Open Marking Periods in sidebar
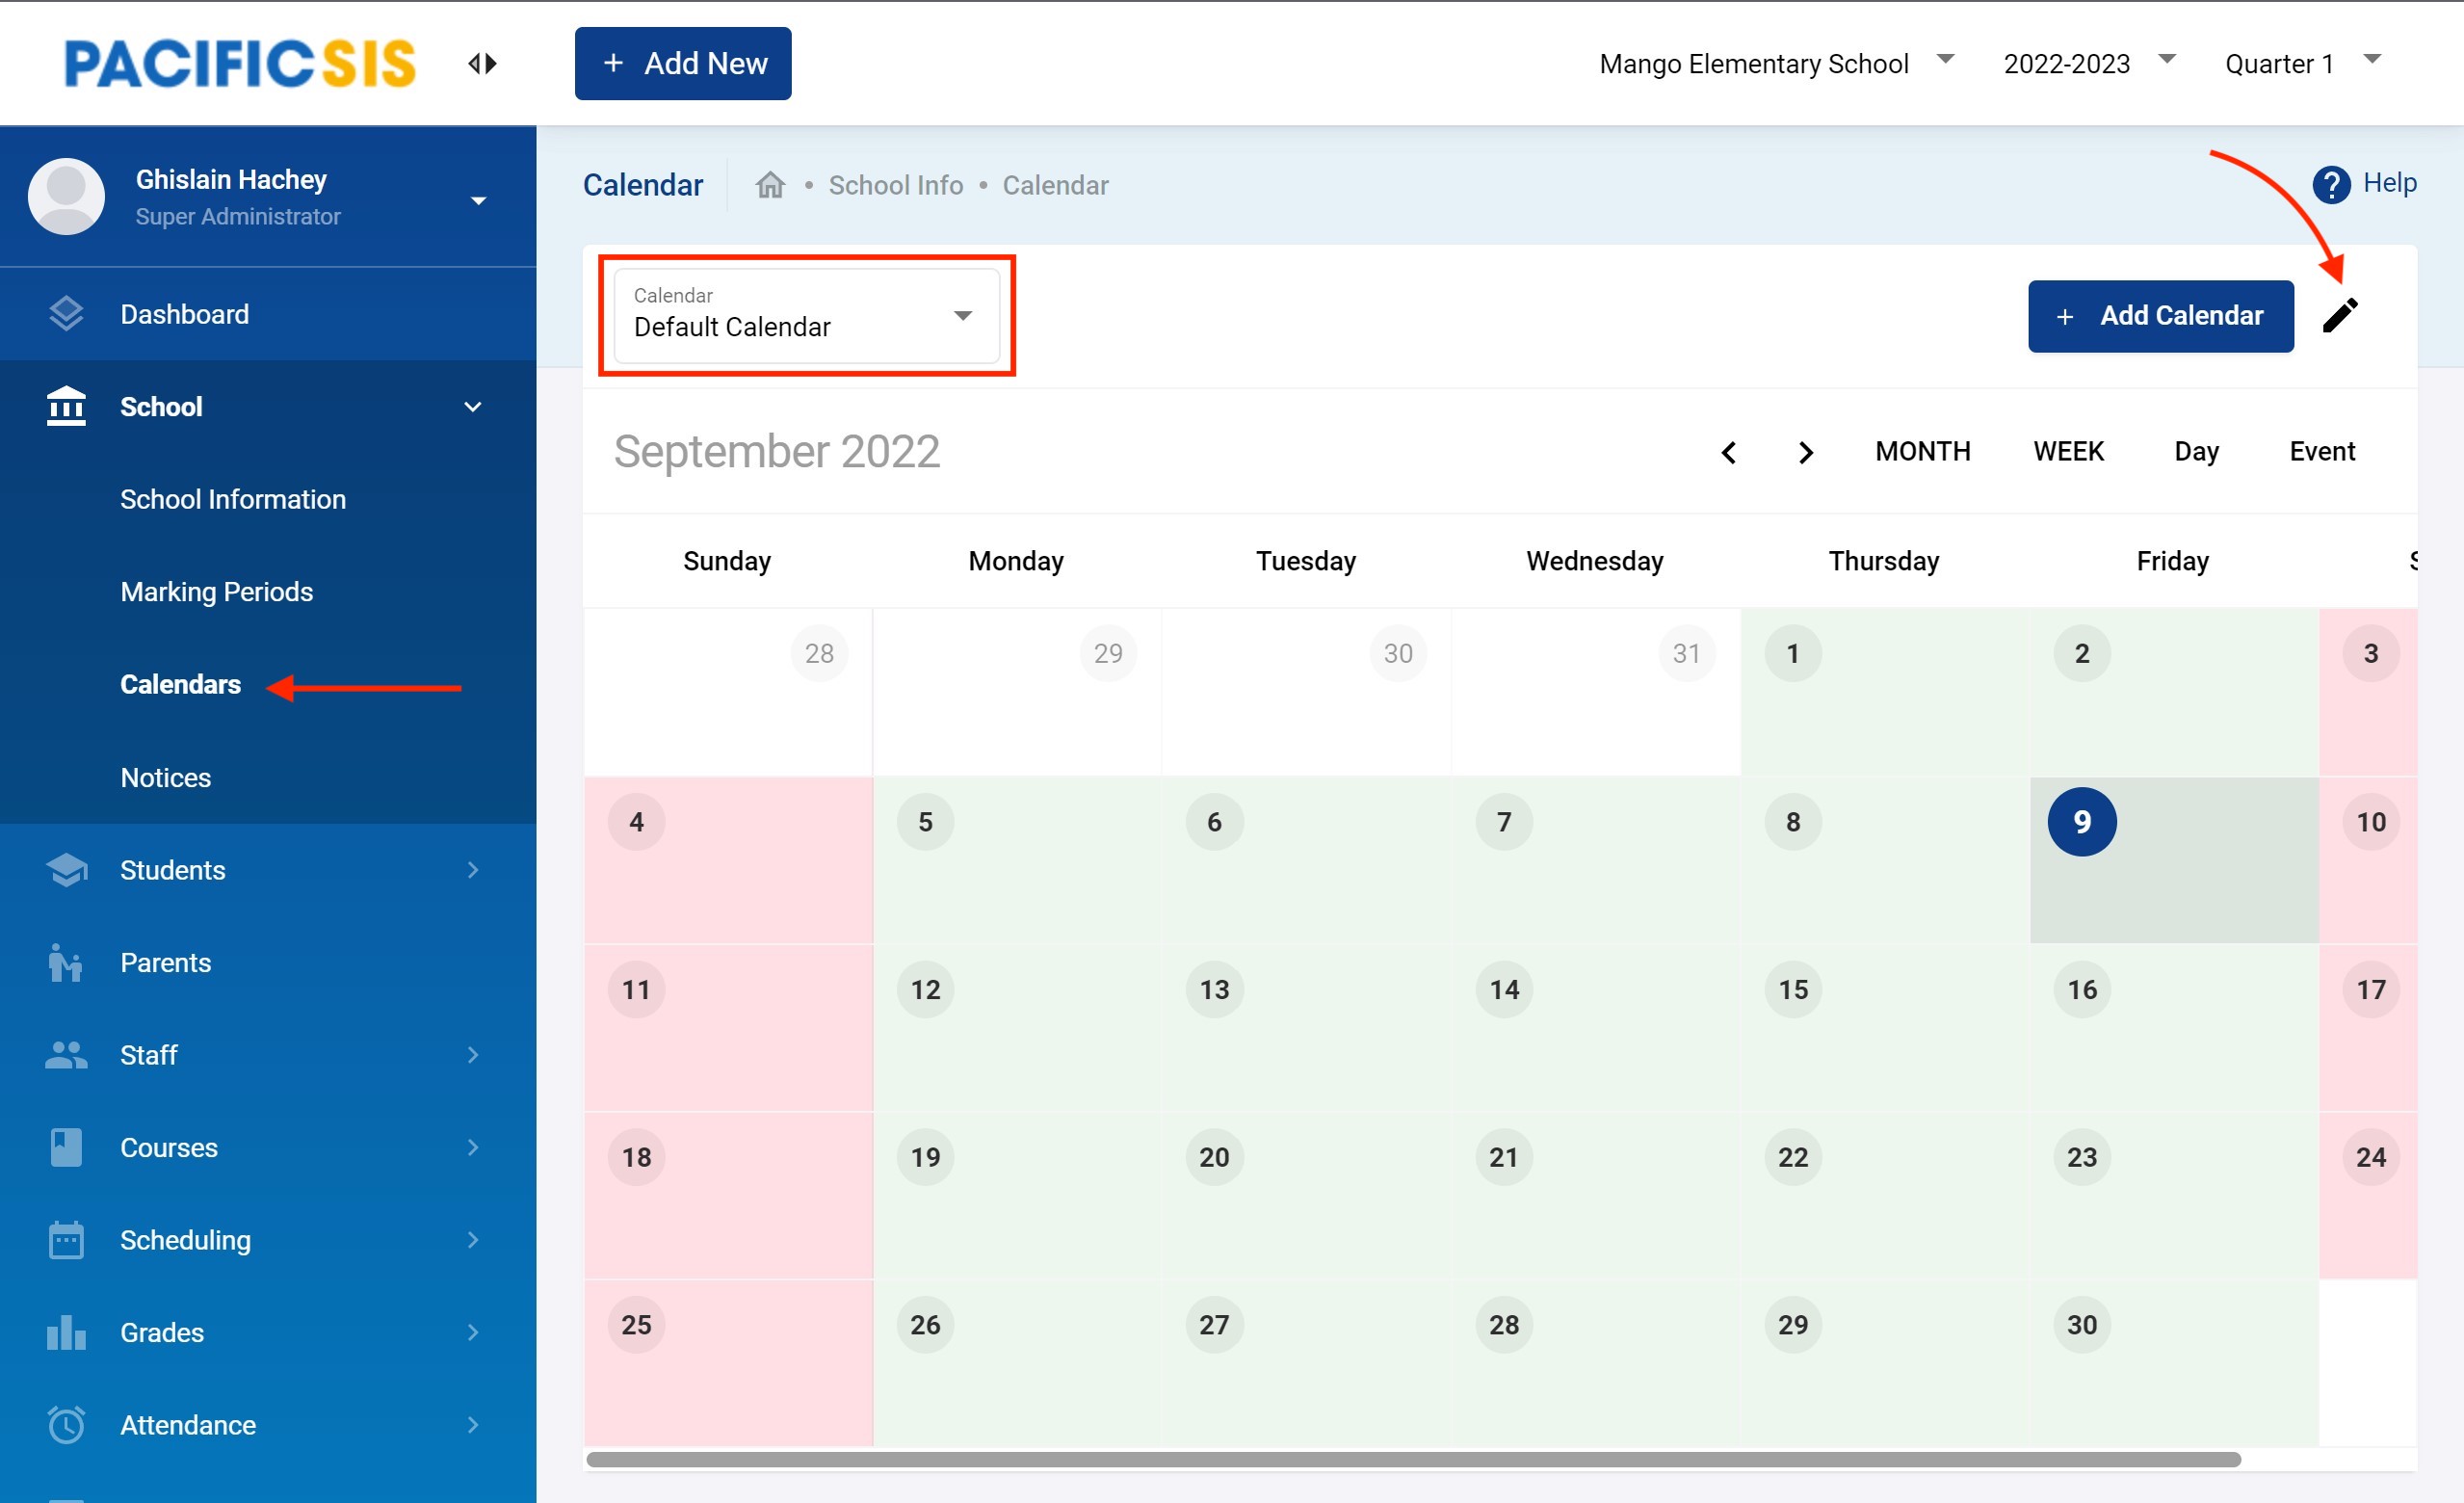Image resolution: width=2464 pixels, height=1503 pixels. coord(216,592)
